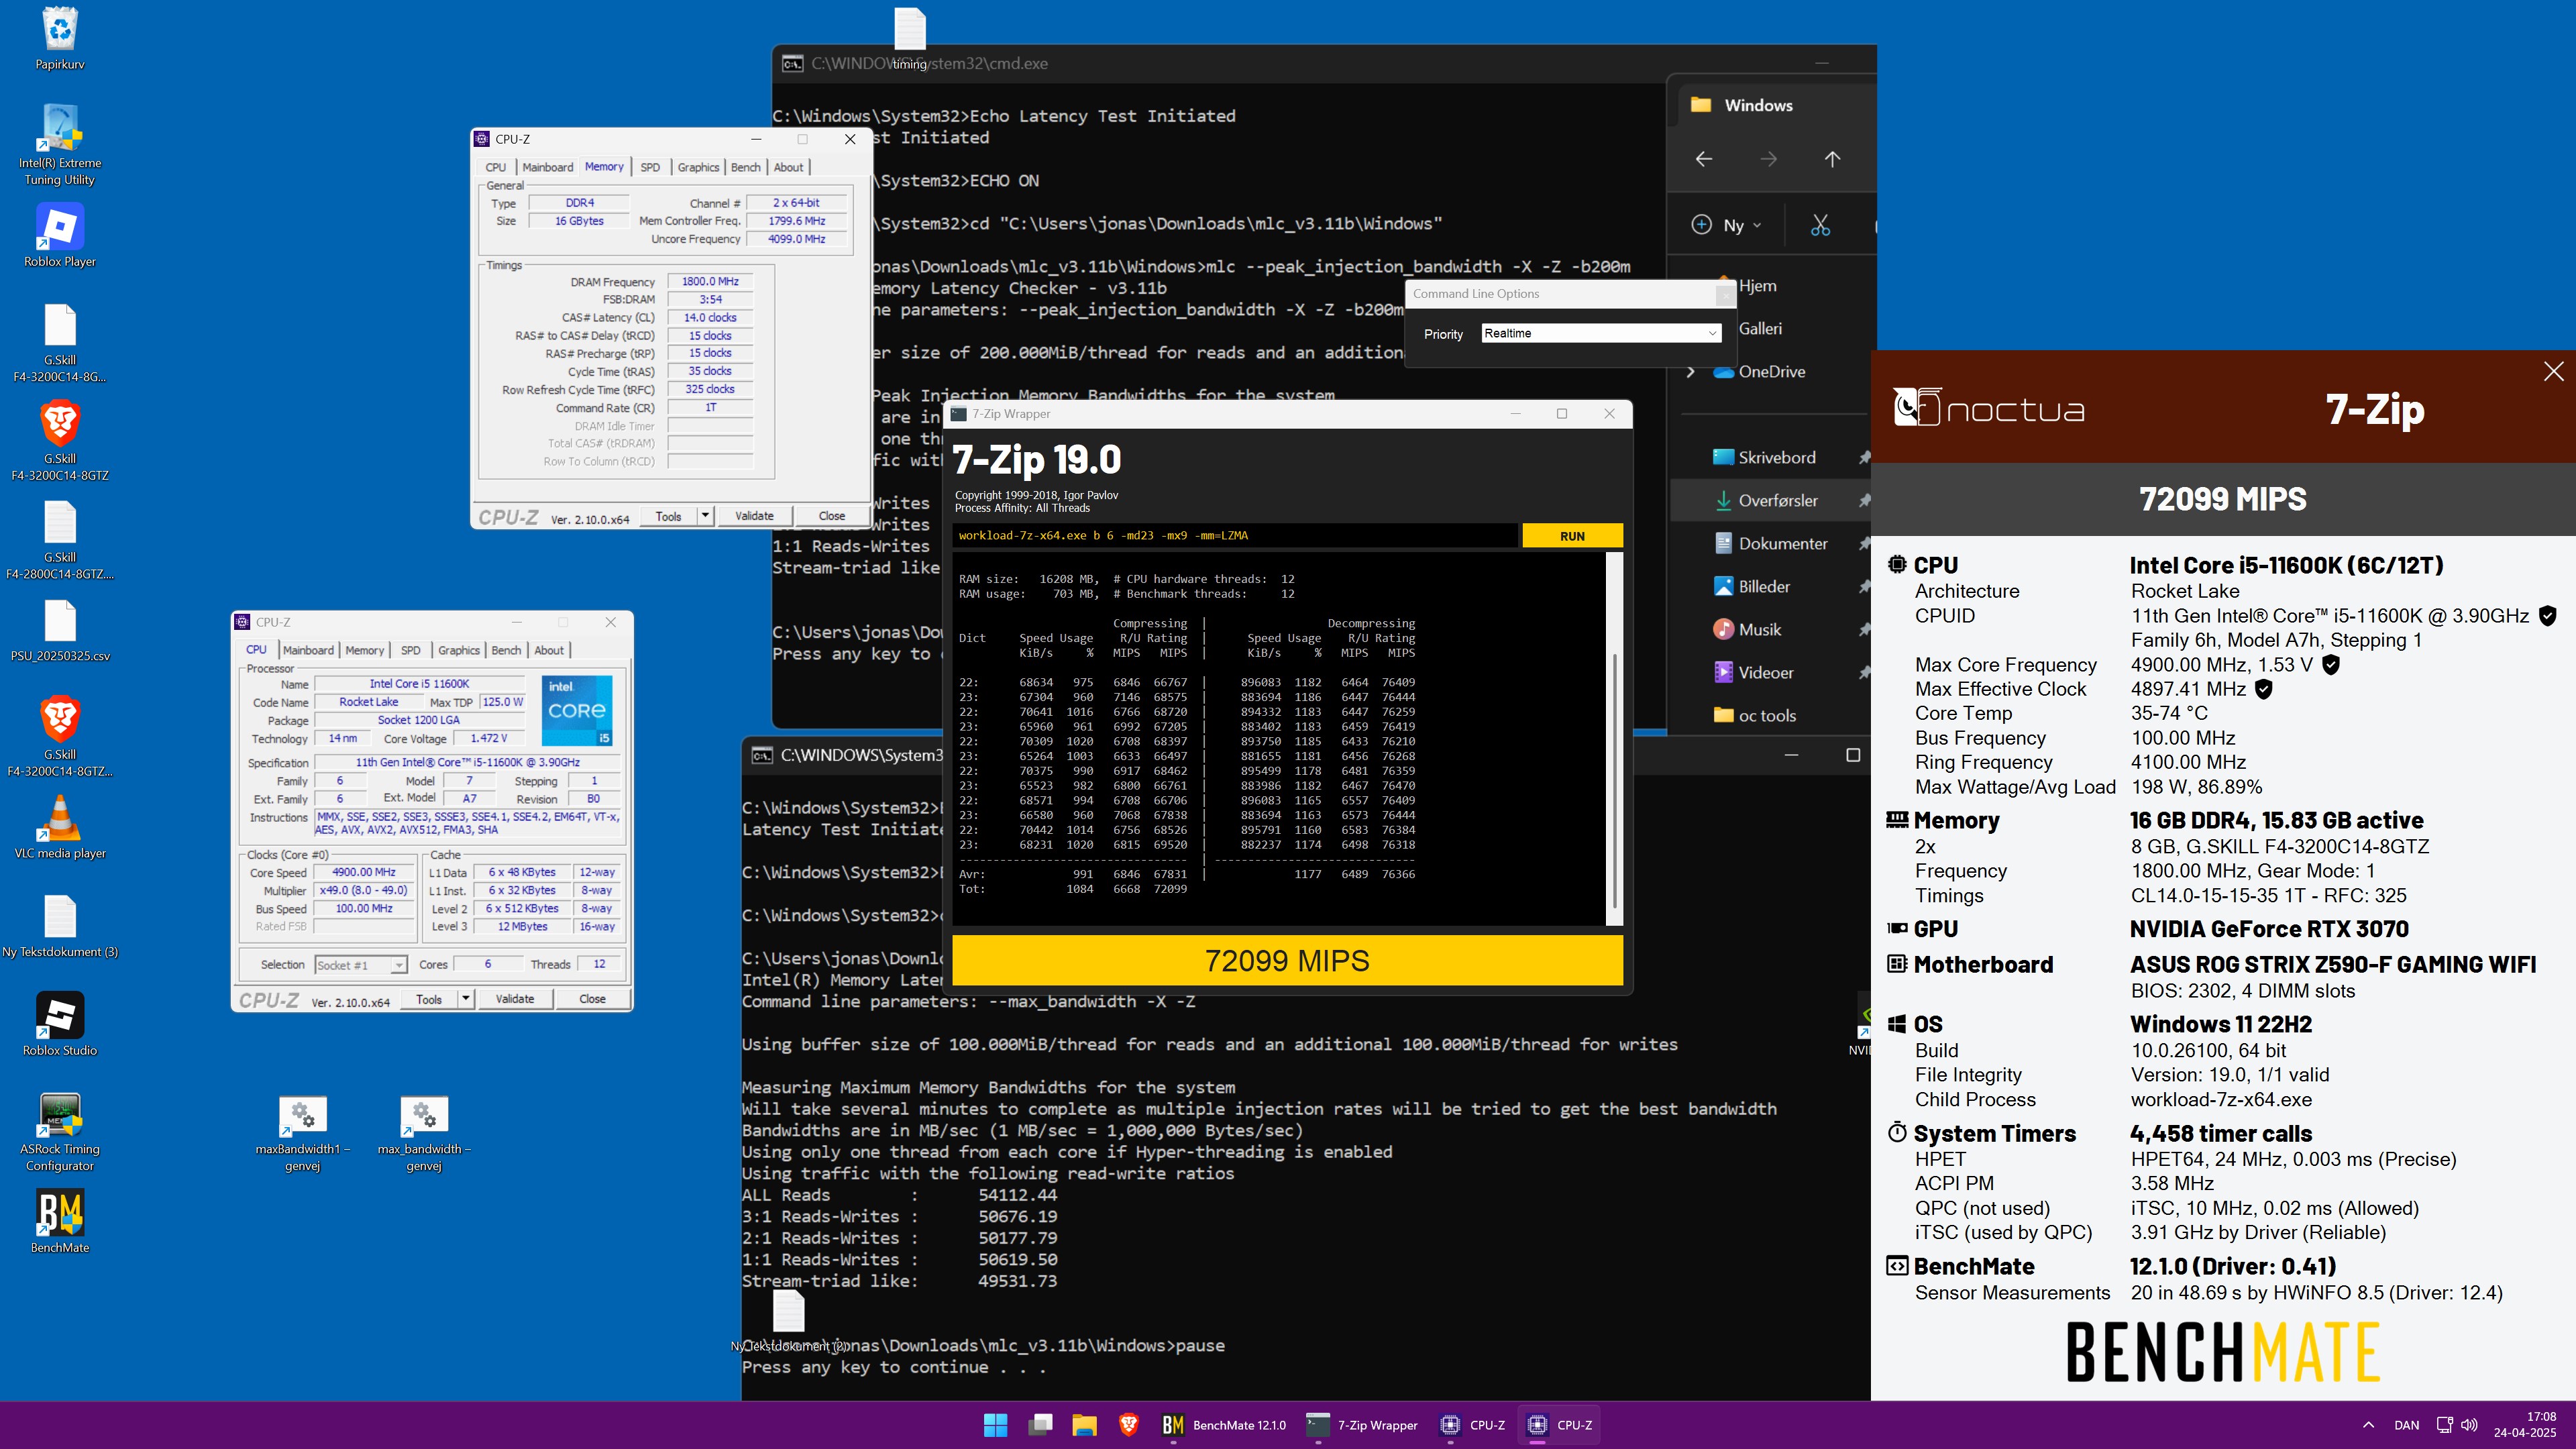Switch to BenchMate 12.1.0 taskbar item
Viewport: 2576px width, 1449px height.
click(x=1224, y=1425)
